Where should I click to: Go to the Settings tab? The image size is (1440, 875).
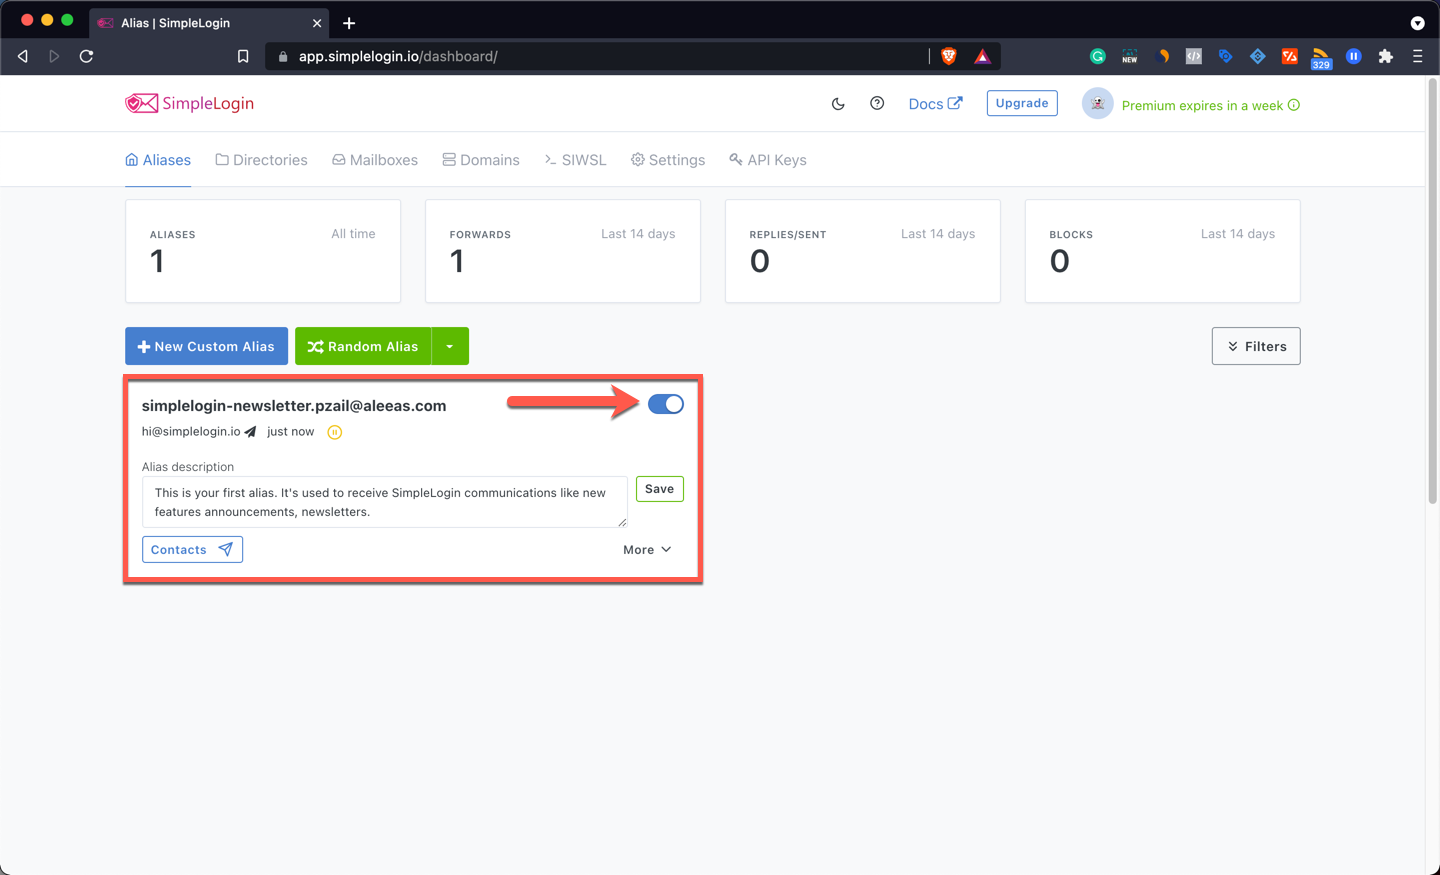pyautogui.click(x=668, y=160)
